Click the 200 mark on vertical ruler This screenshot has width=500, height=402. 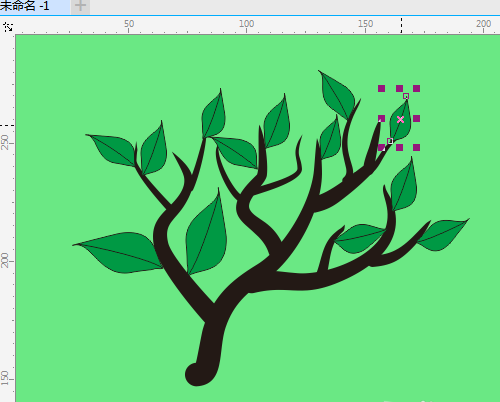tap(5, 260)
